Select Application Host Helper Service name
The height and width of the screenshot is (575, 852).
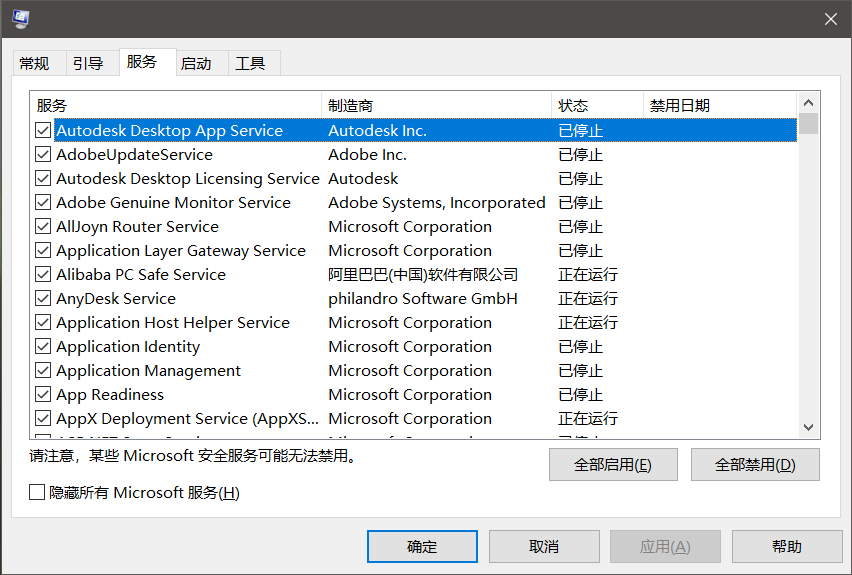tap(173, 322)
